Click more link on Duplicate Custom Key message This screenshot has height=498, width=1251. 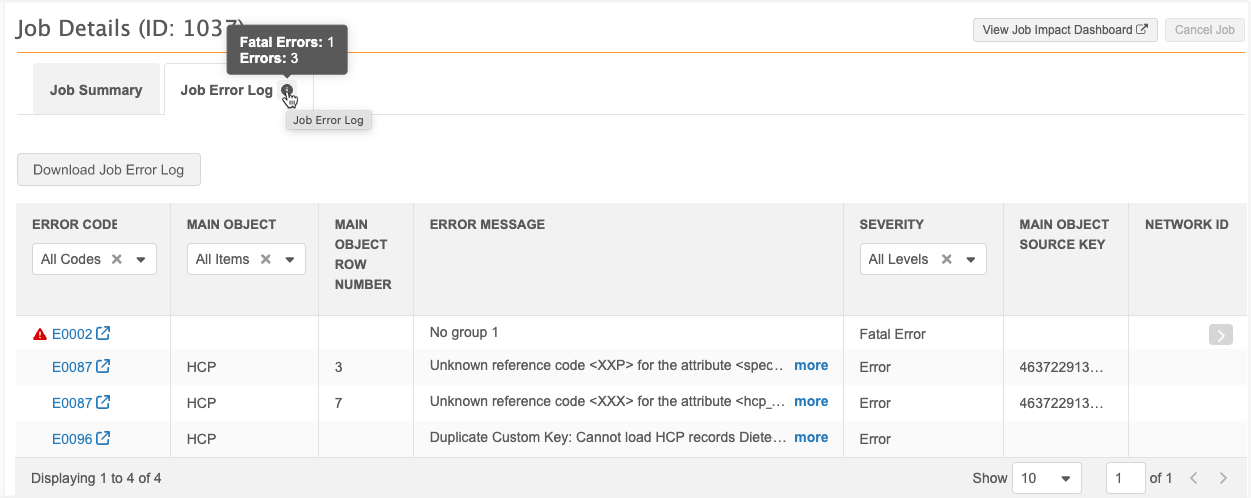click(x=811, y=437)
